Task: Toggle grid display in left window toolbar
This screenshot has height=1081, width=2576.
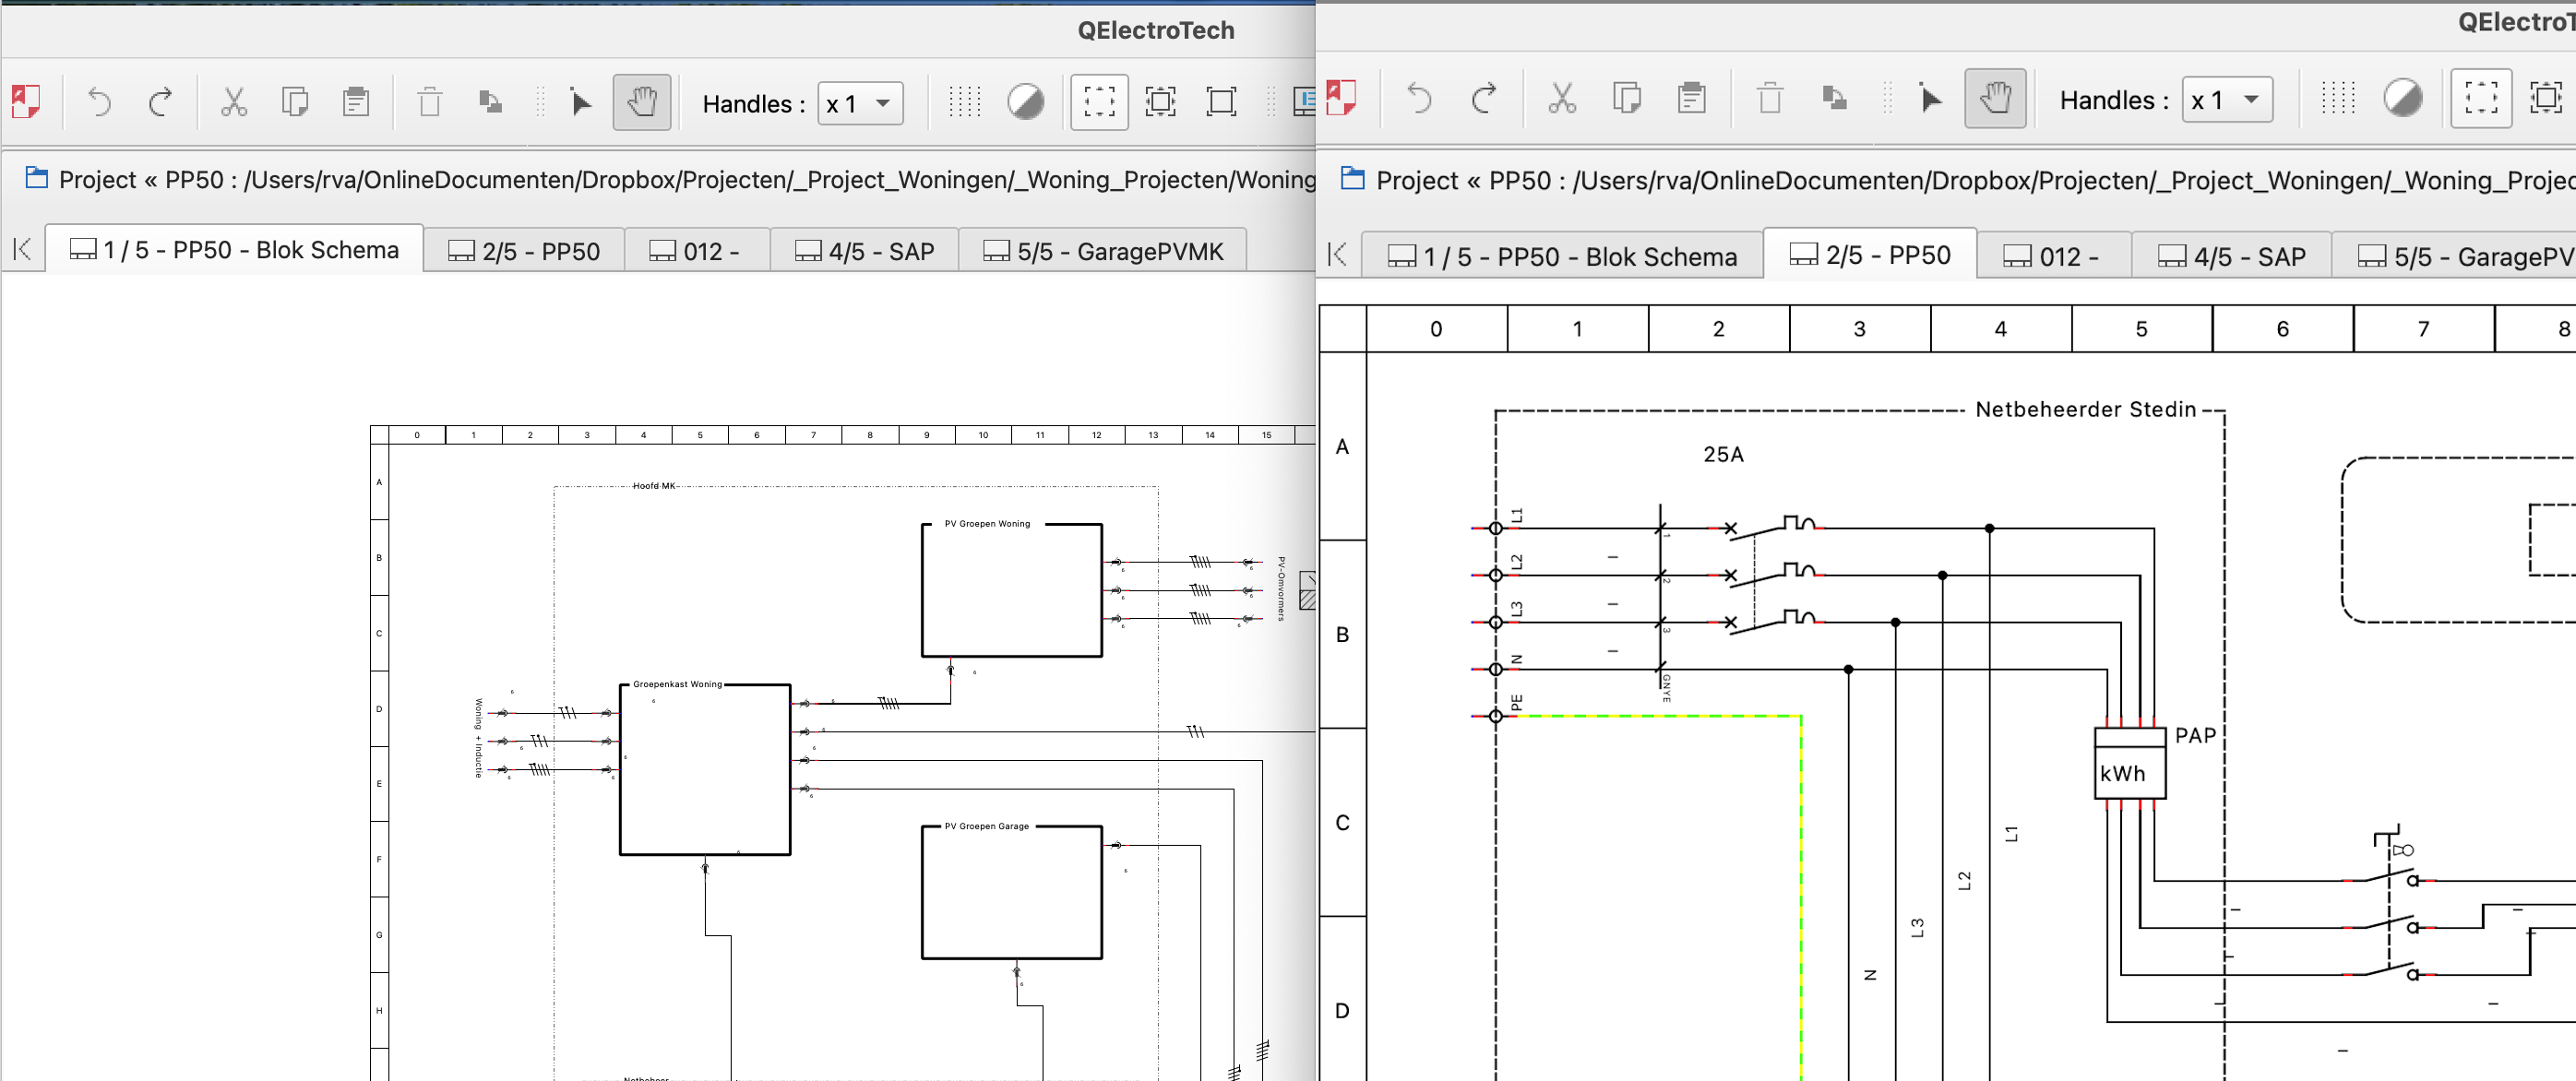Action: pos(964,102)
